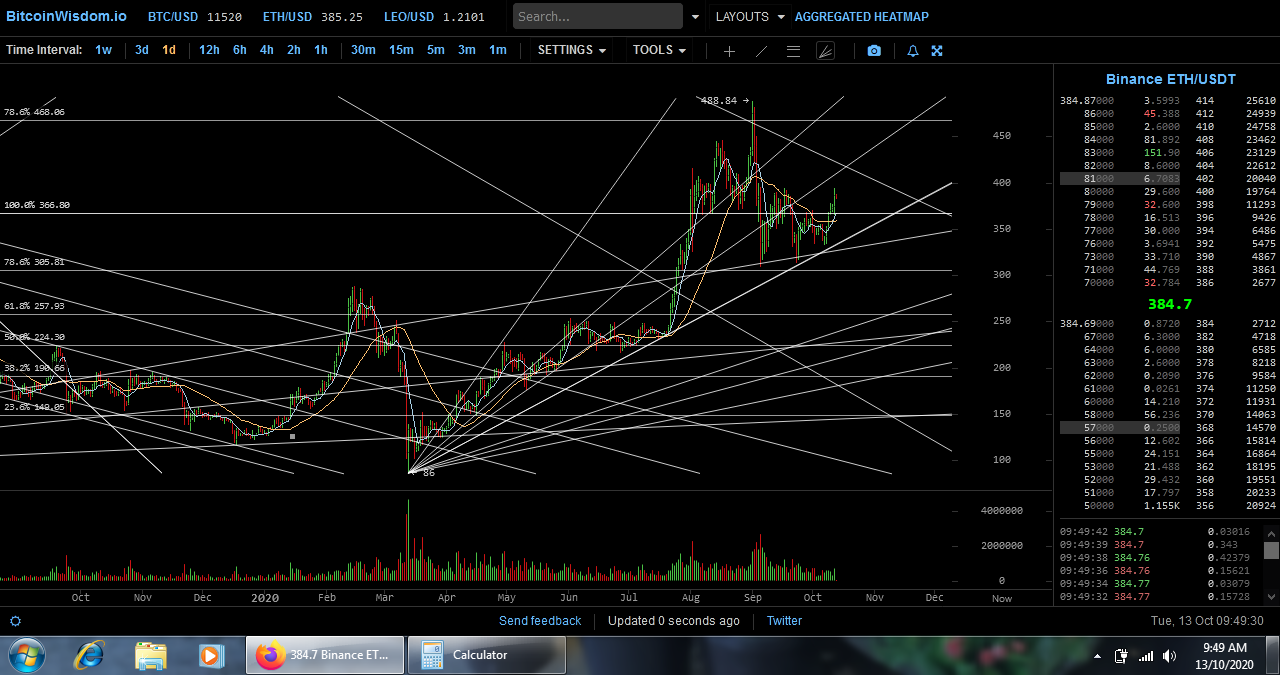Take a chart snapshot with camera icon
This screenshot has width=1280, height=675.
874,51
